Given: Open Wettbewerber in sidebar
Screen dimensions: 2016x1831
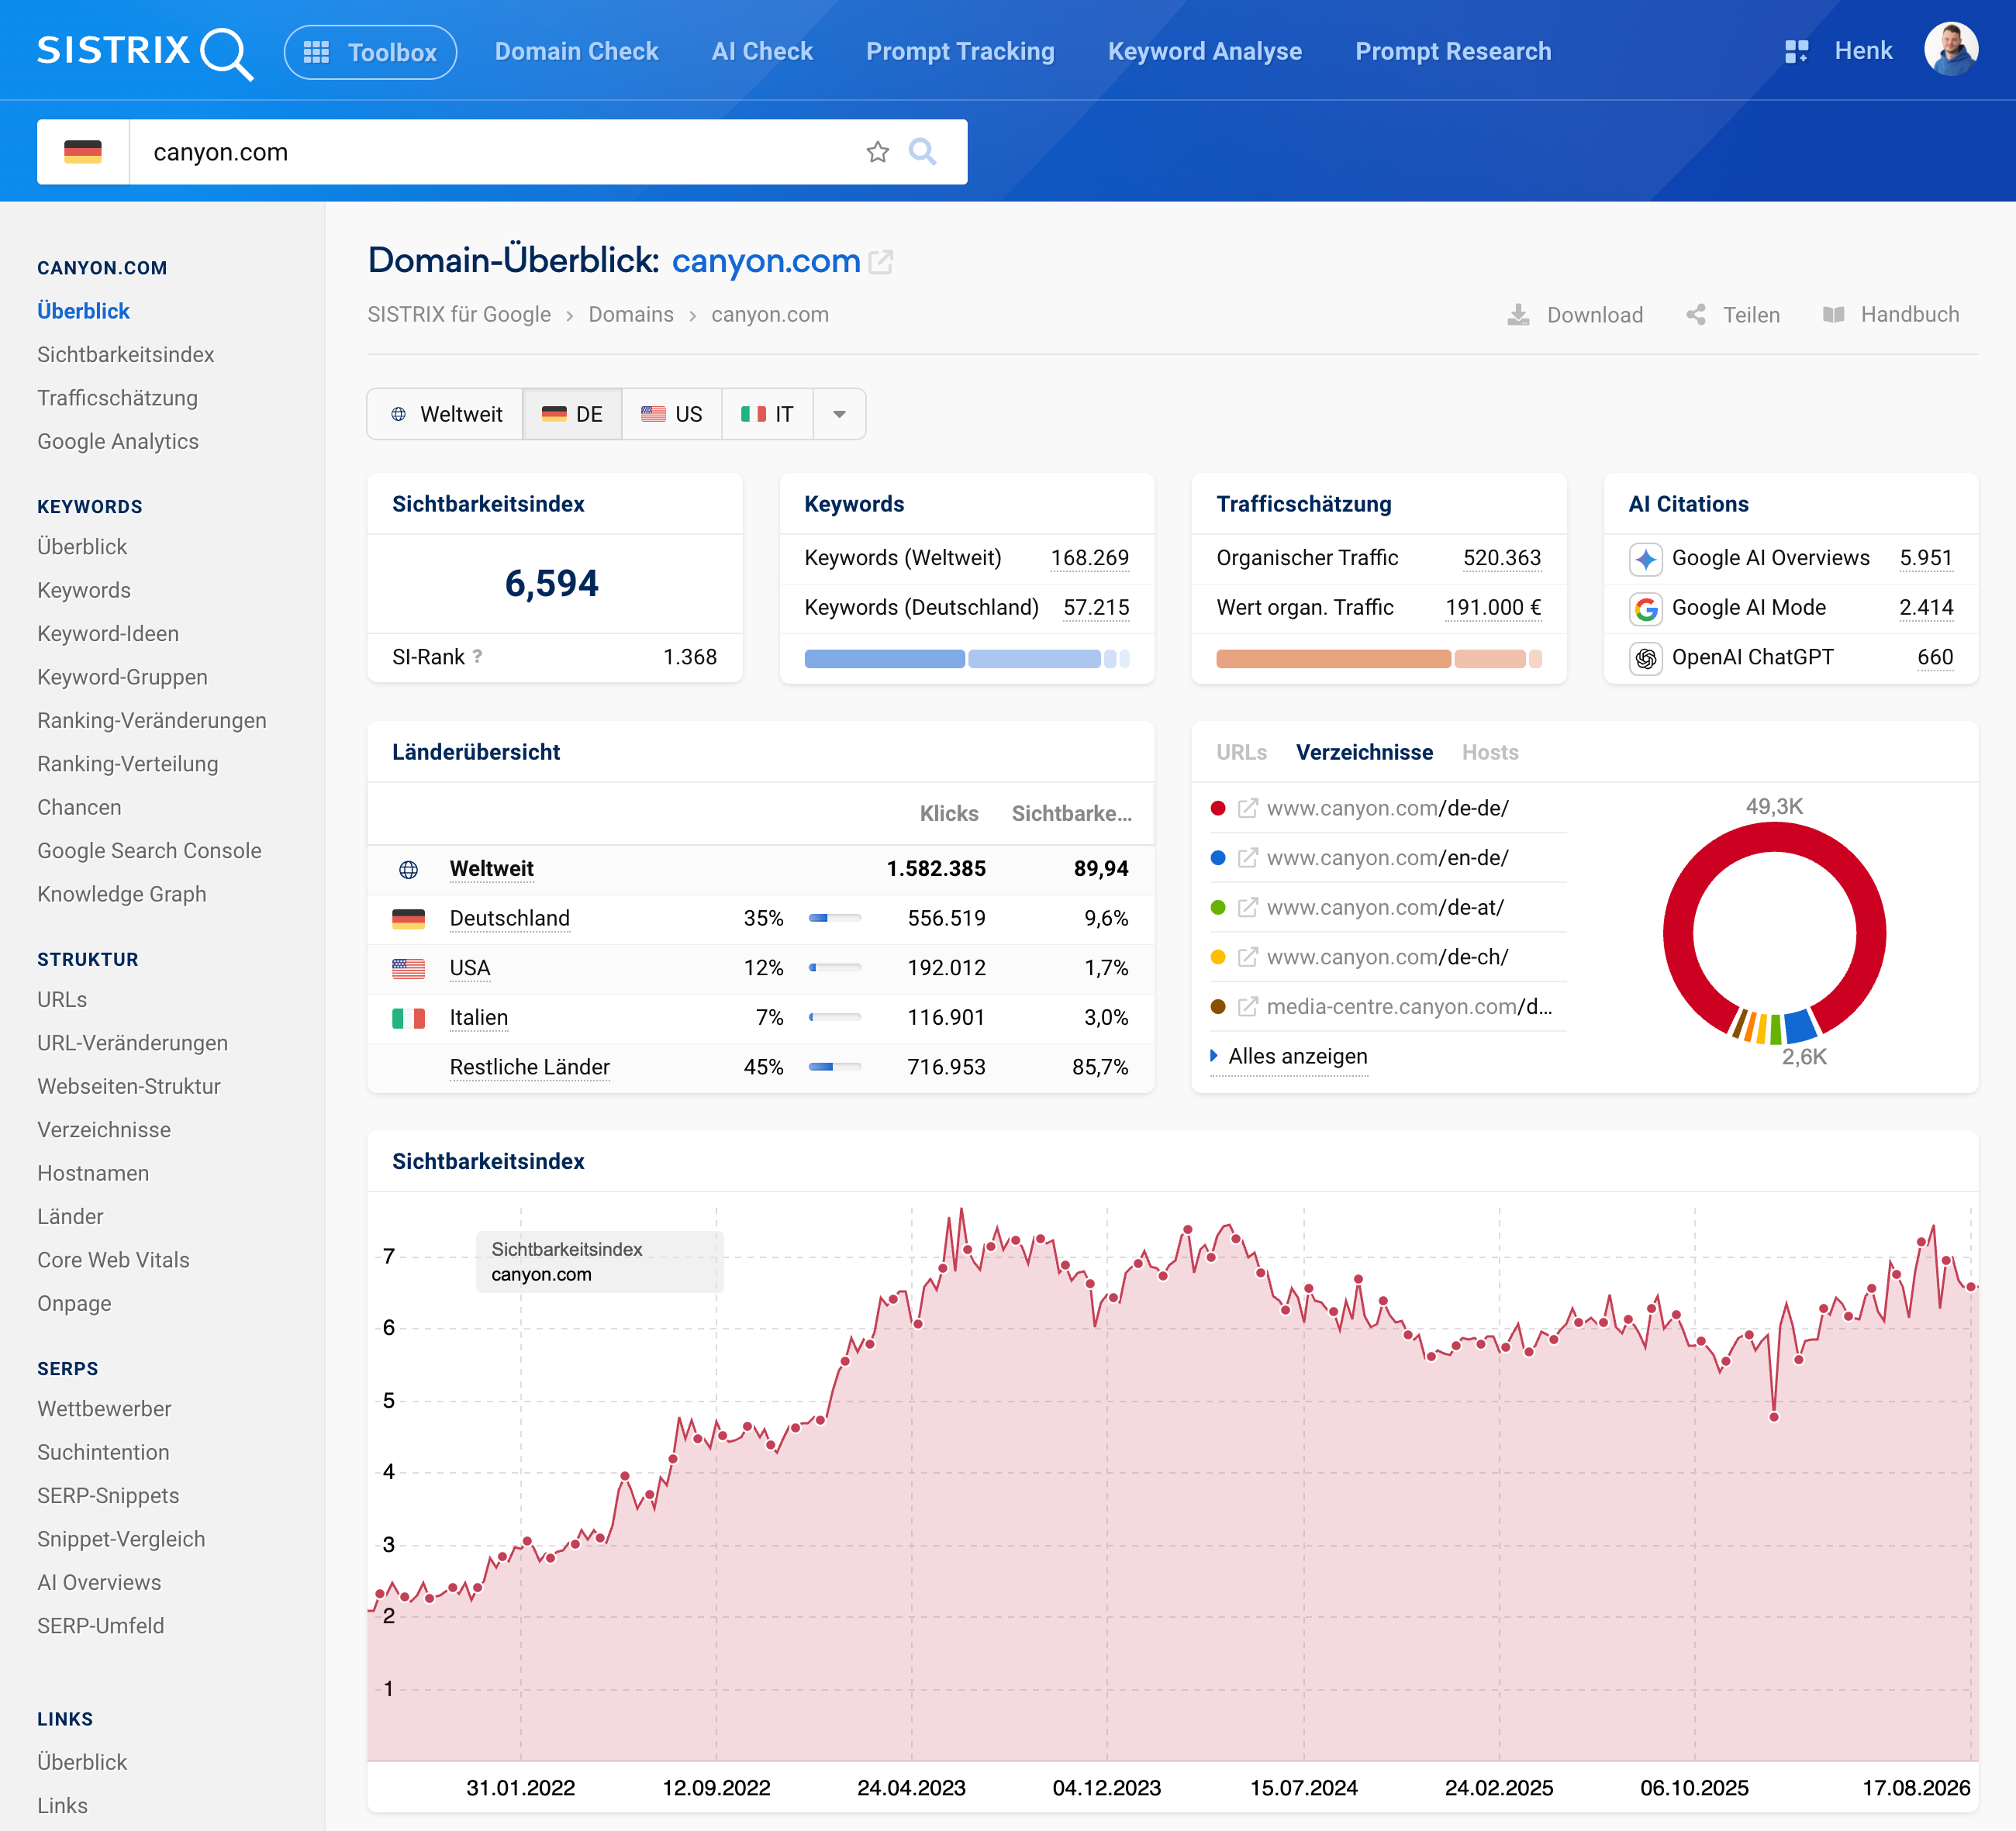Looking at the screenshot, I should (x=104, y=1409).
